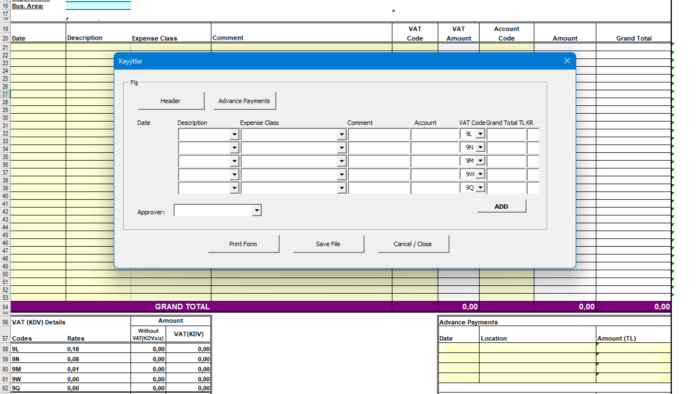700x394 pixels.
Task: Click the 9L code in VAT details
Action: click(x=15, y=349)
